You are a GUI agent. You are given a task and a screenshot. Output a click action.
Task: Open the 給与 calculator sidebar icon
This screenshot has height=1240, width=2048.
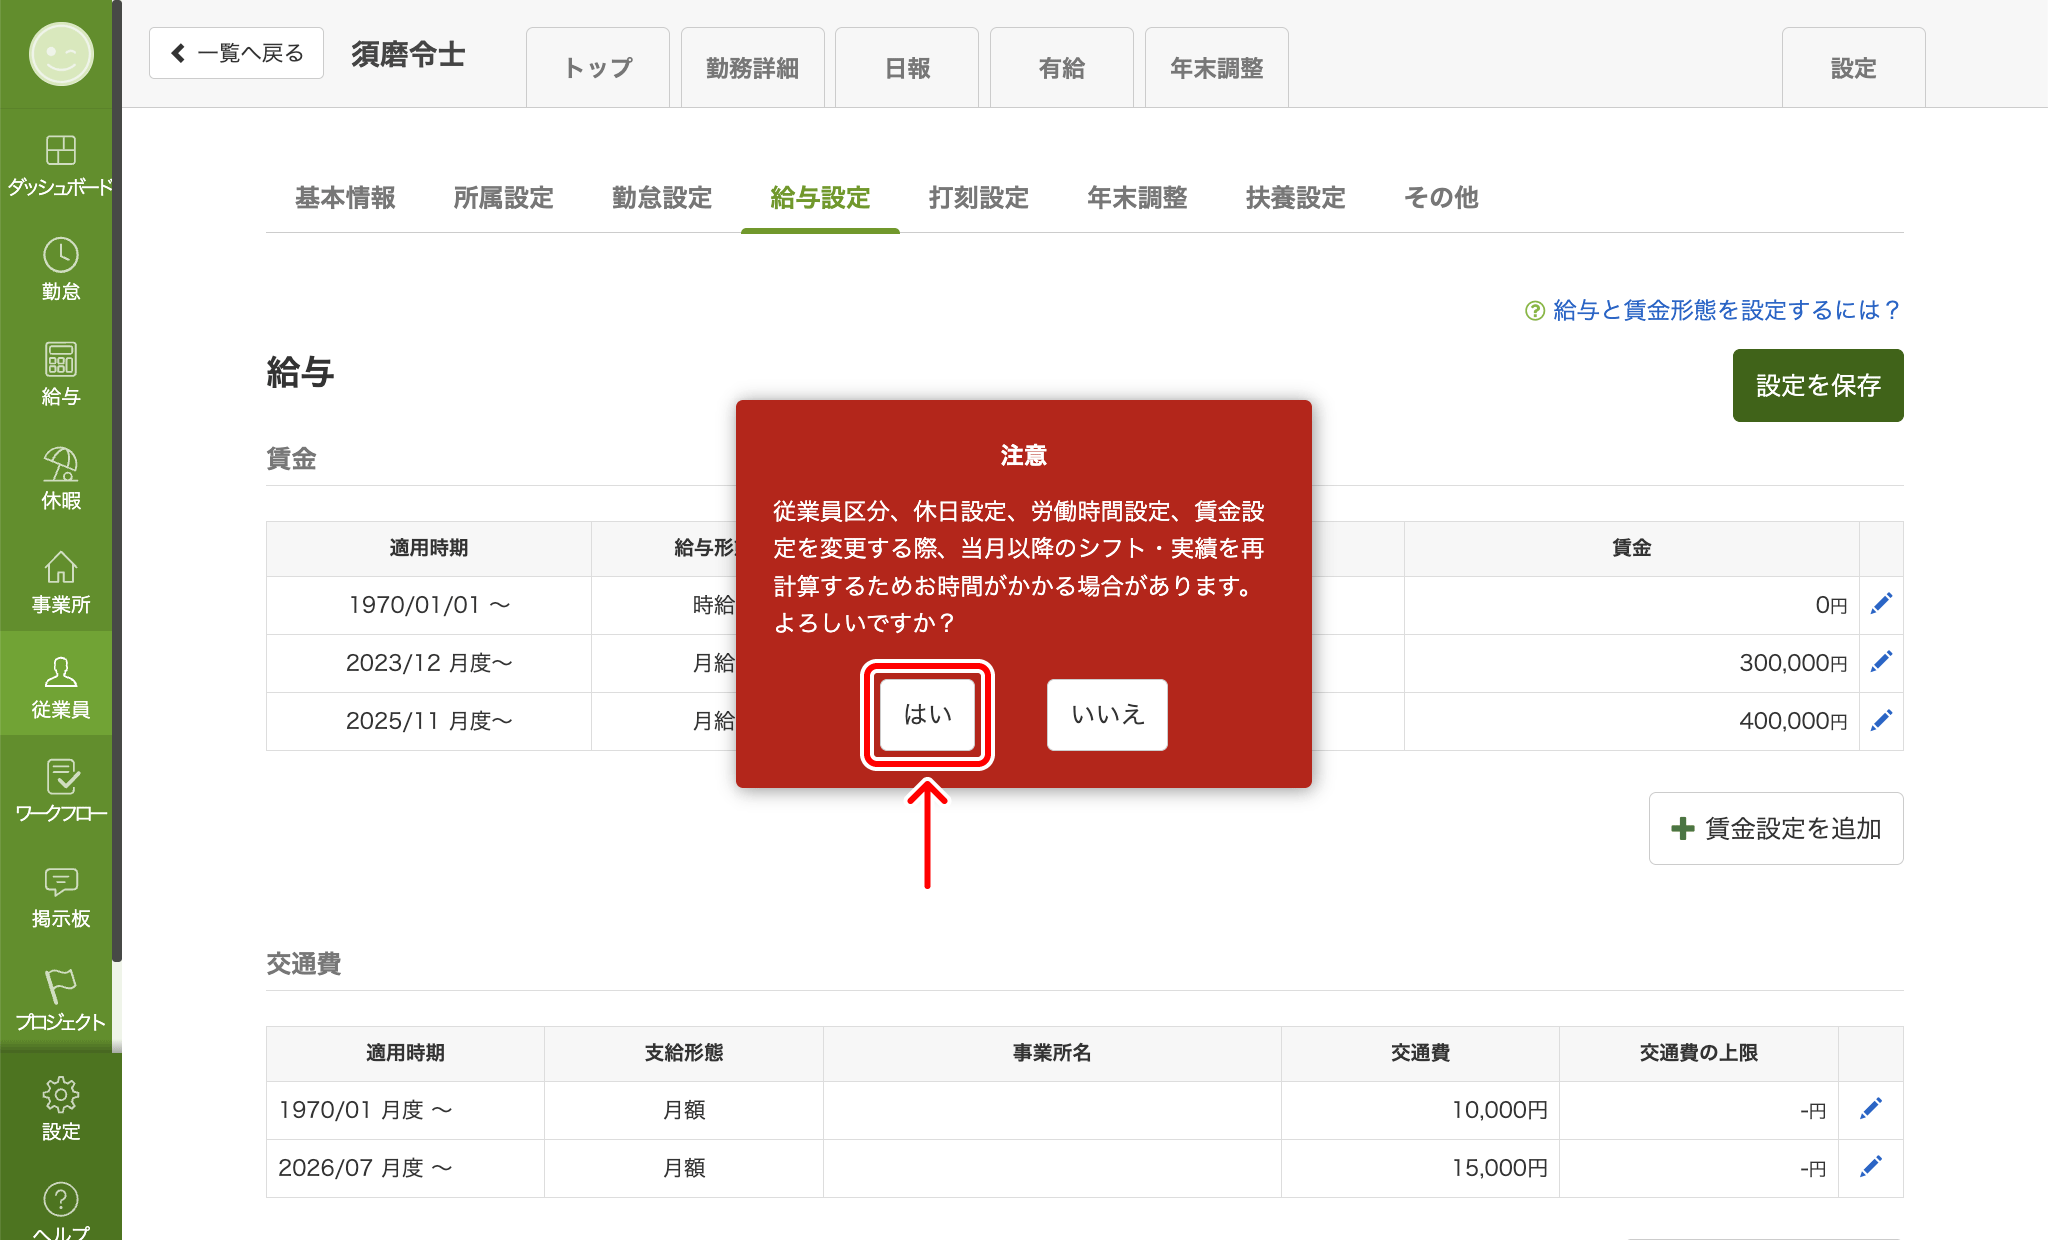pos(60,374)
